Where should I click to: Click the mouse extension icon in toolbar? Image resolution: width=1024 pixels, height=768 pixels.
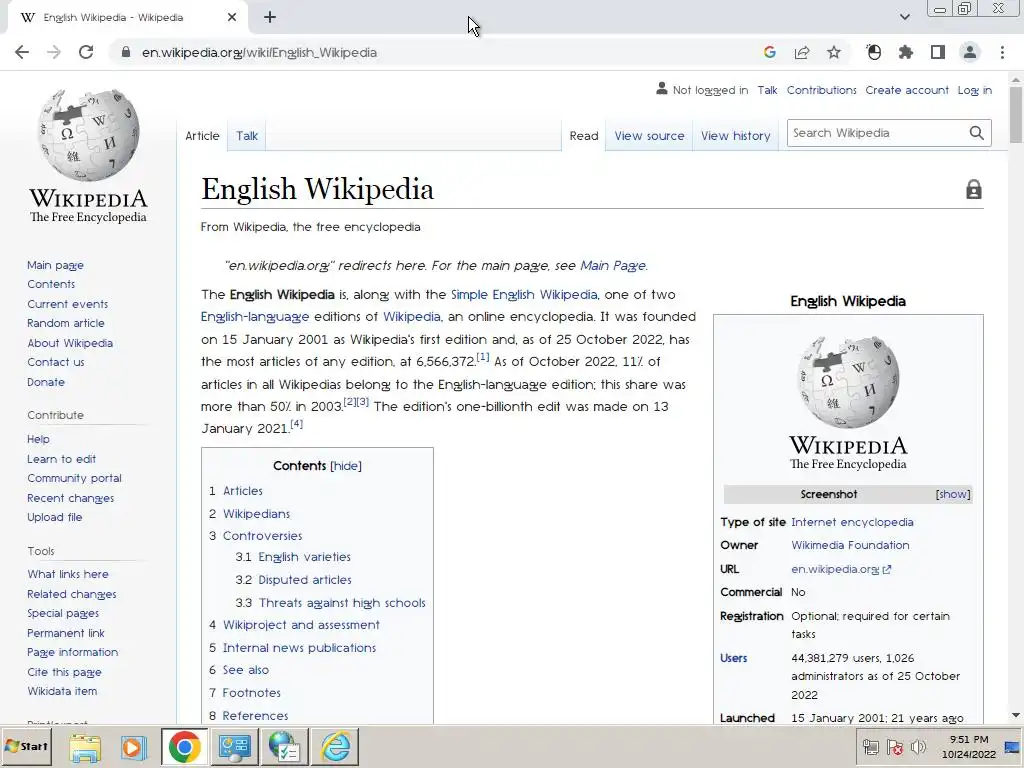(874, 52)
